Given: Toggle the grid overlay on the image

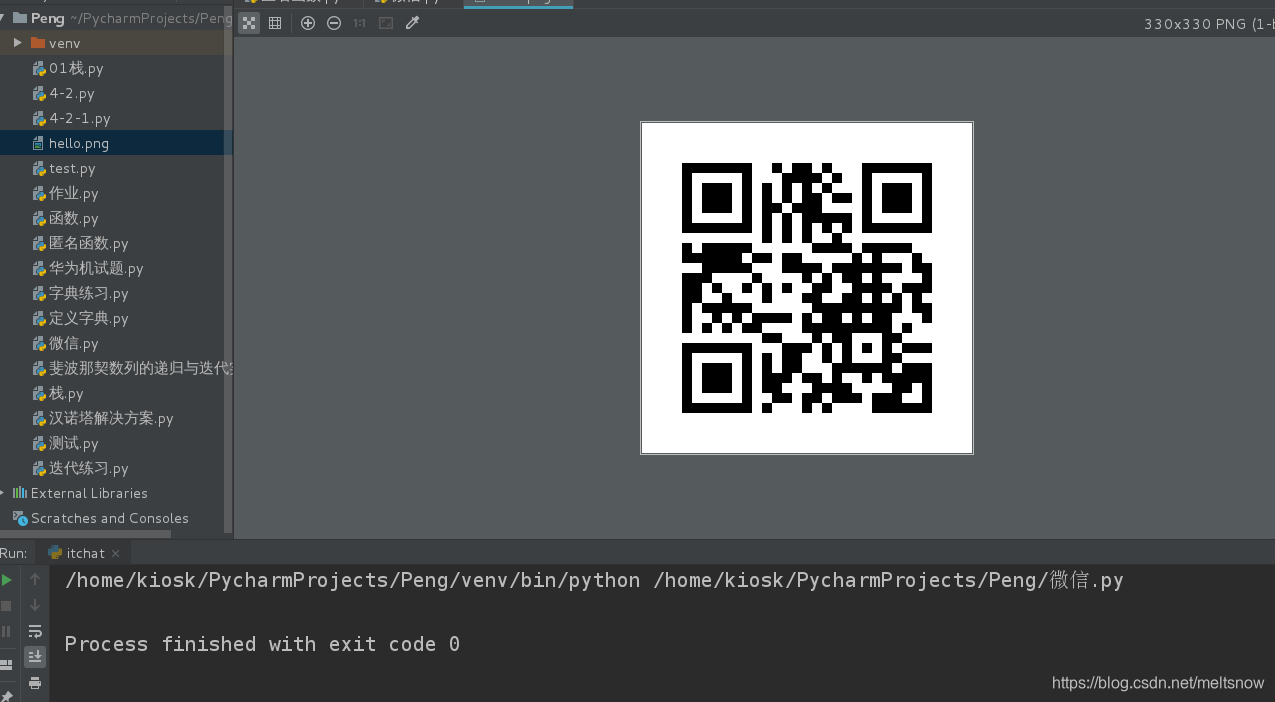Looking at the screenshot, I should click(x=275, y=23).
